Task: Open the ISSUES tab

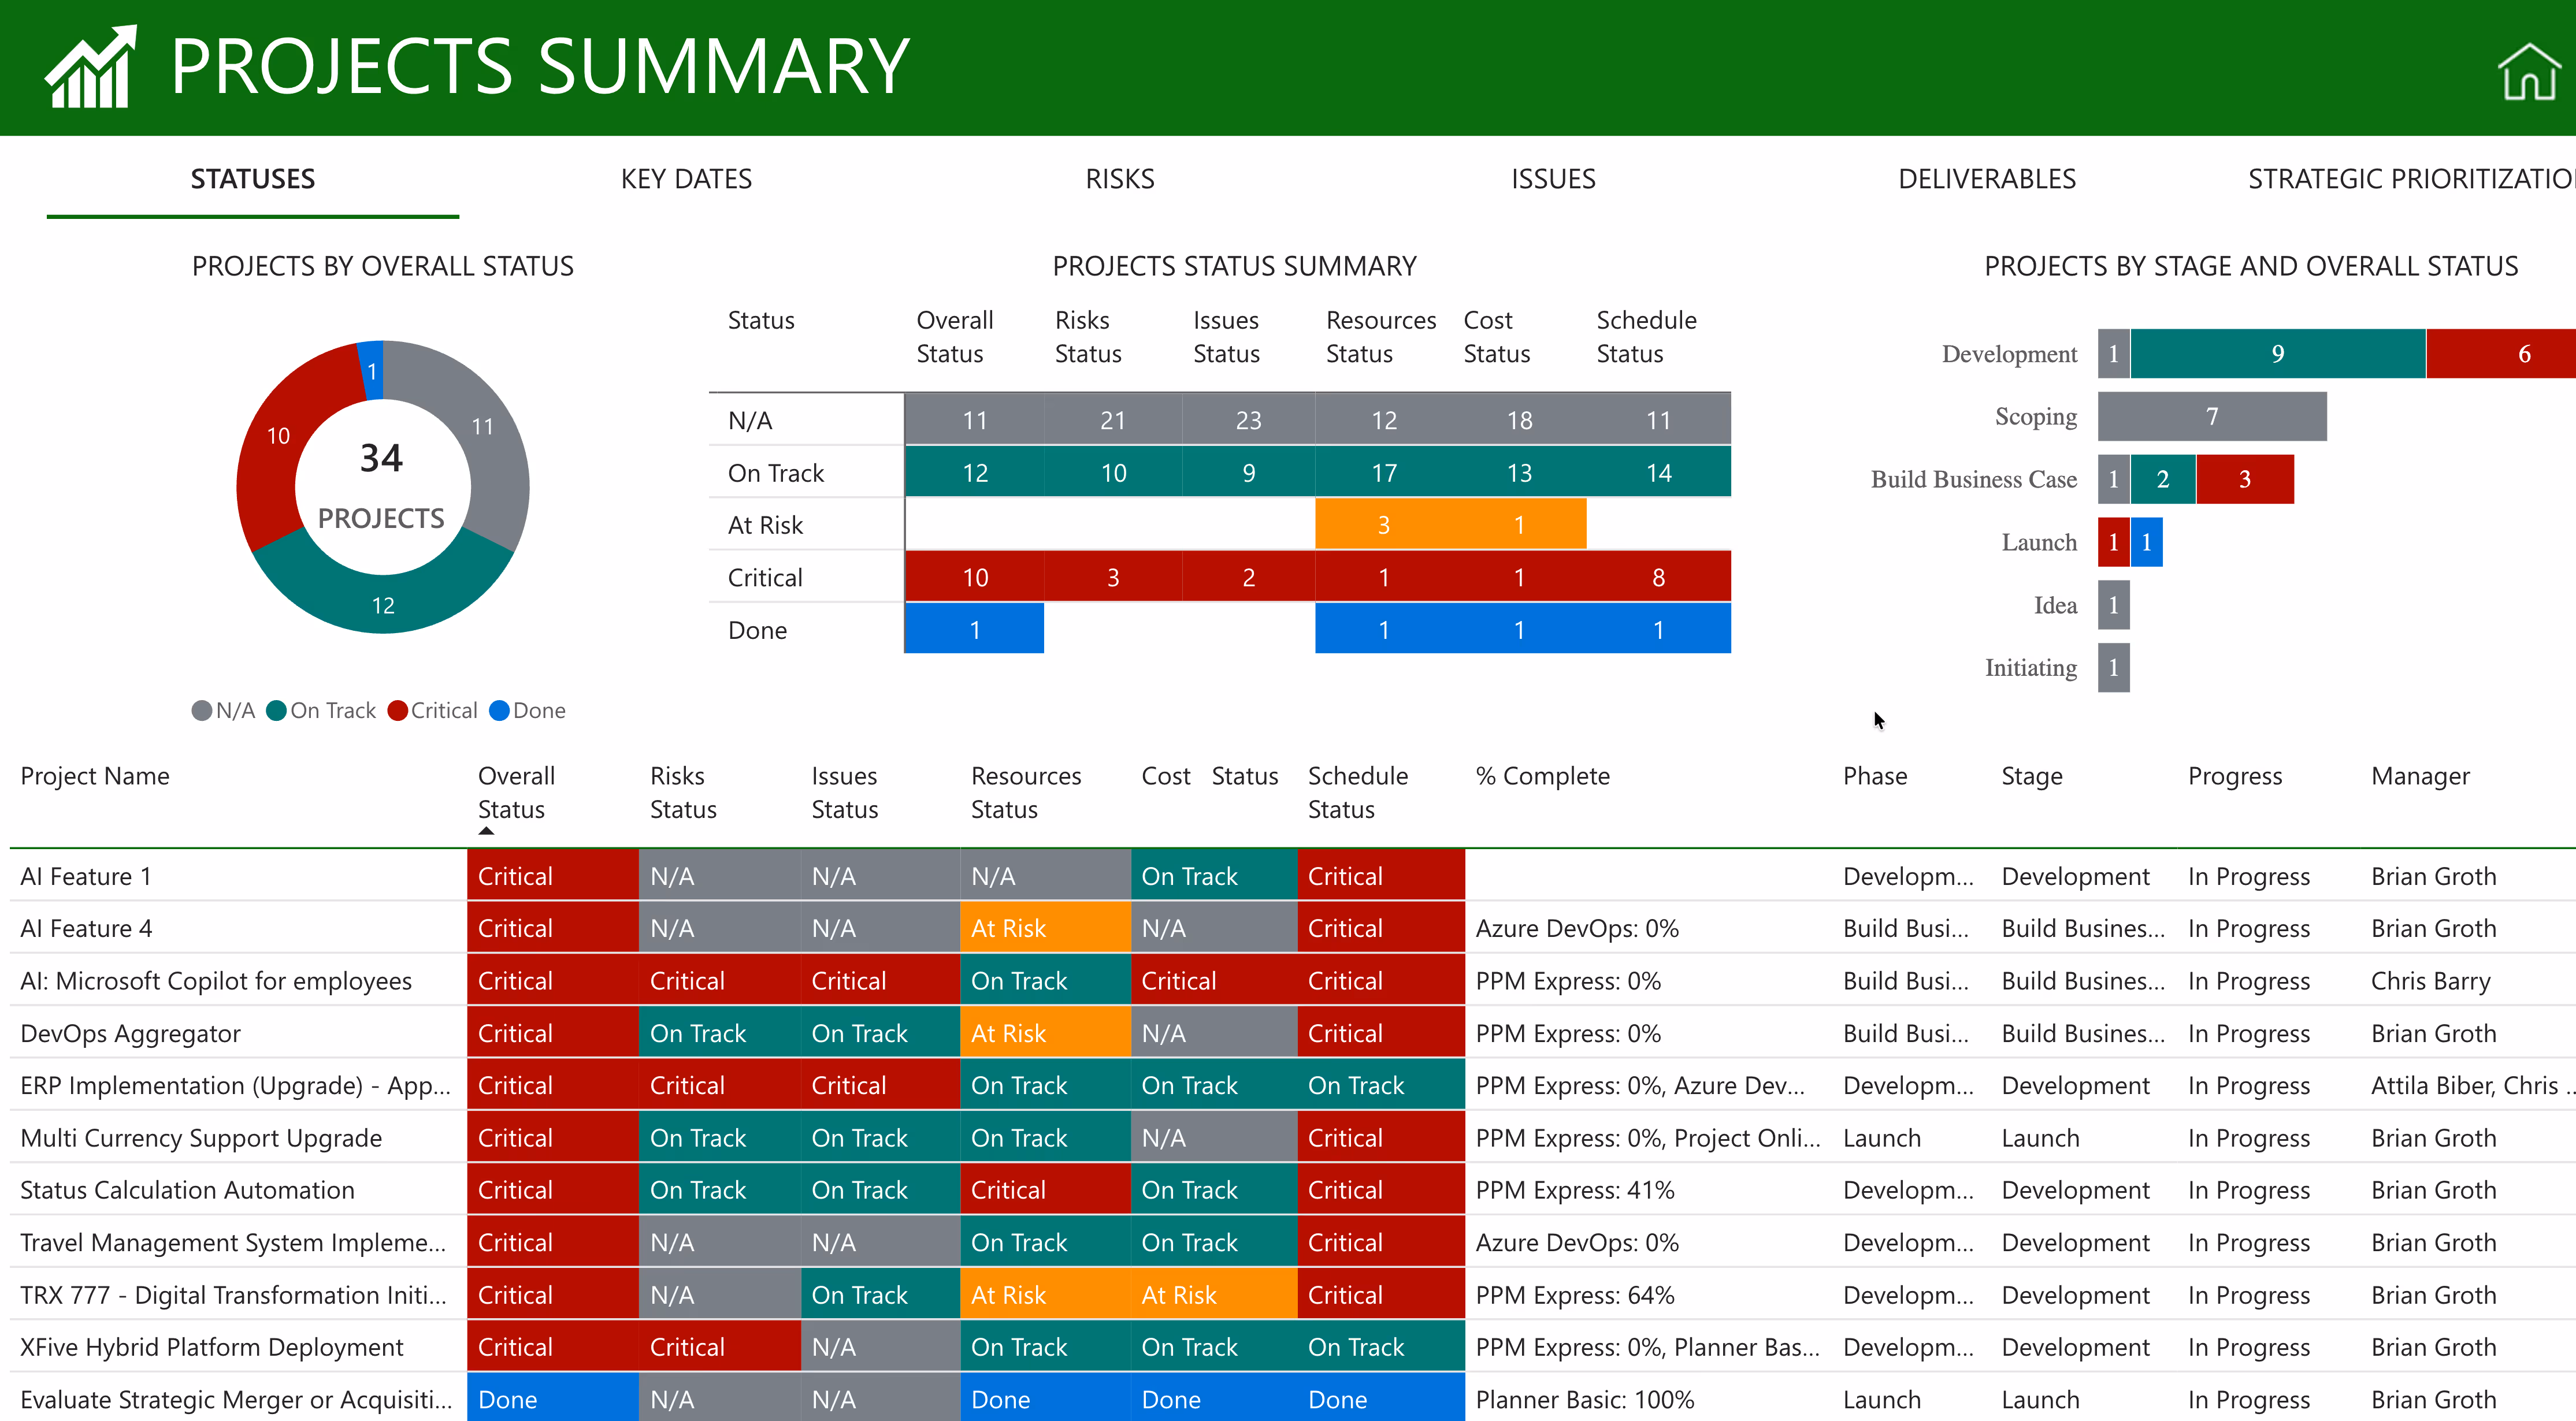Action: point(1552,179)
